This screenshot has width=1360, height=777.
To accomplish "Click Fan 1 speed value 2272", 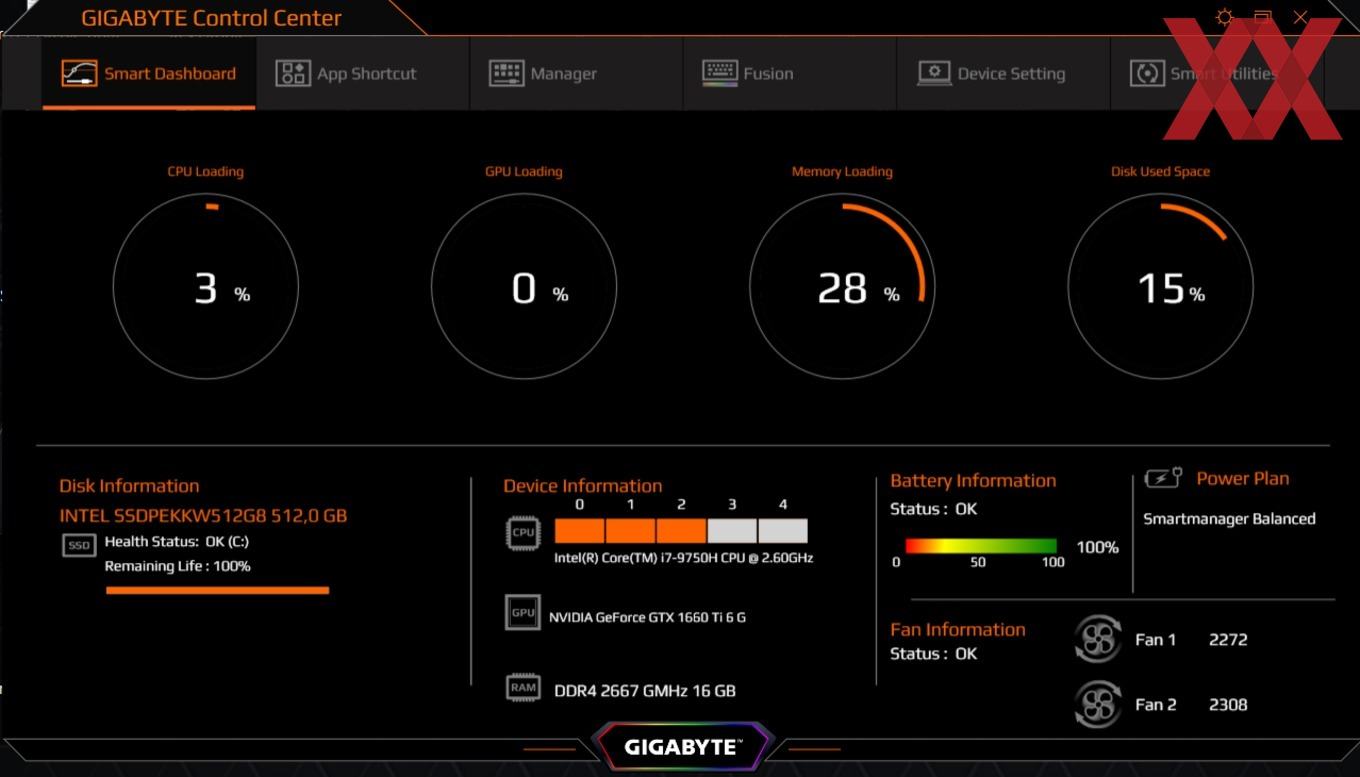I will tap(1228, 640).
